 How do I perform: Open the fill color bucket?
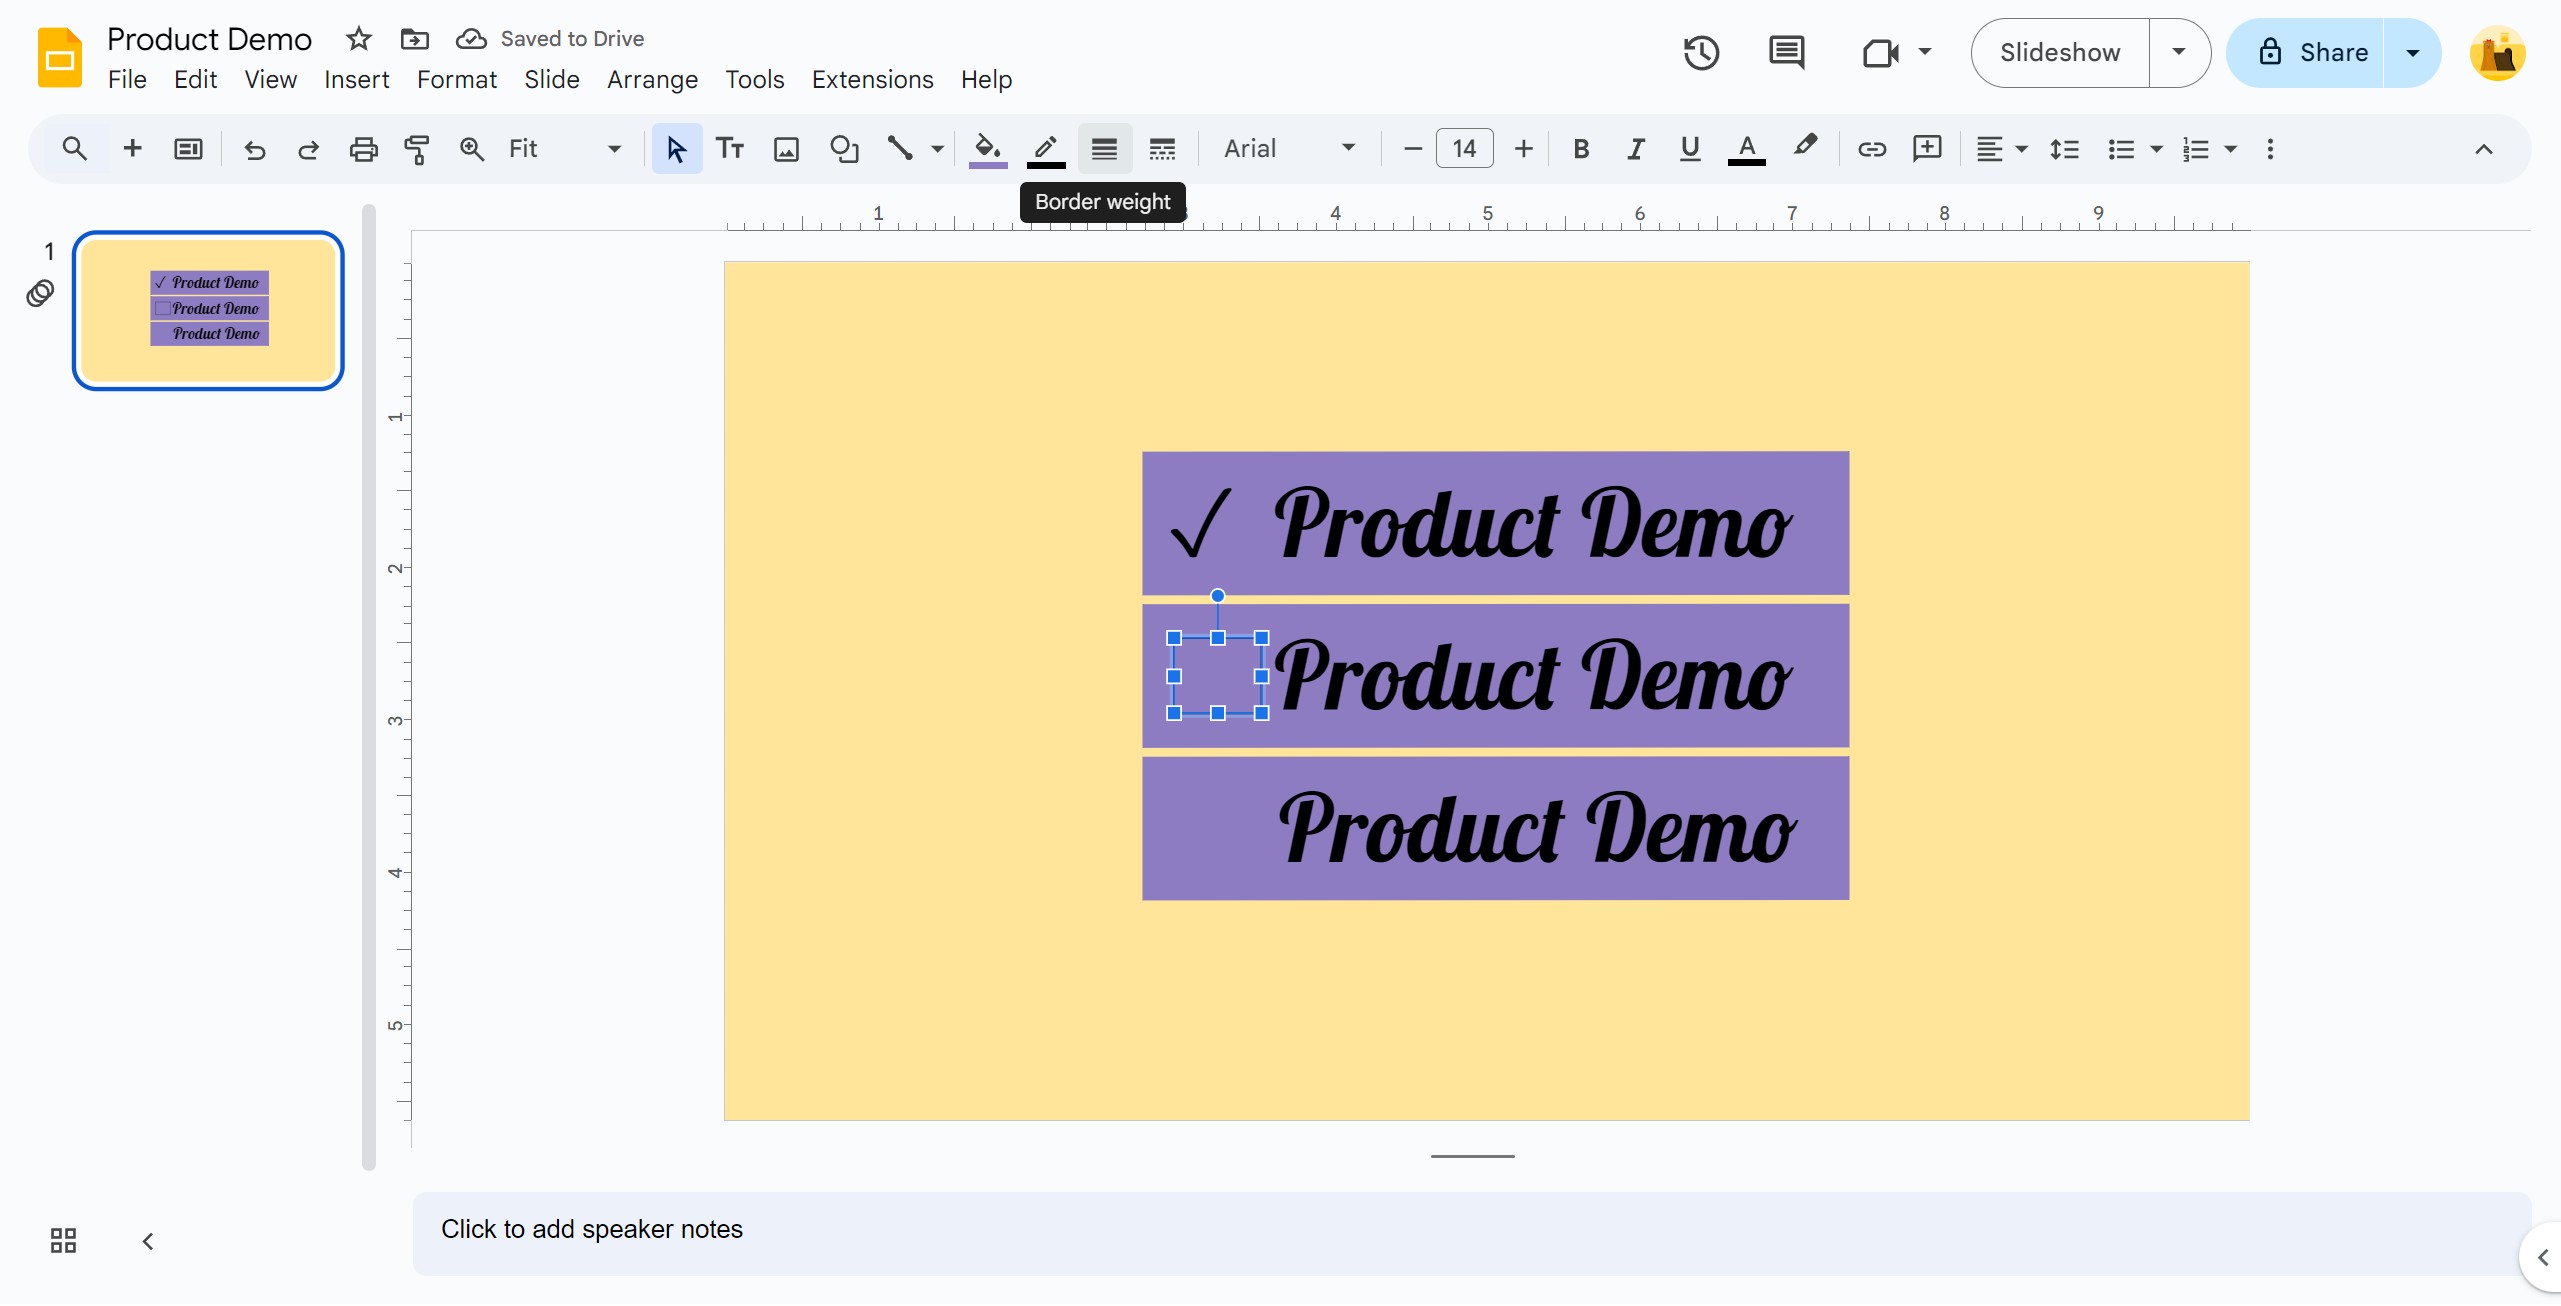tap(988, 149)
